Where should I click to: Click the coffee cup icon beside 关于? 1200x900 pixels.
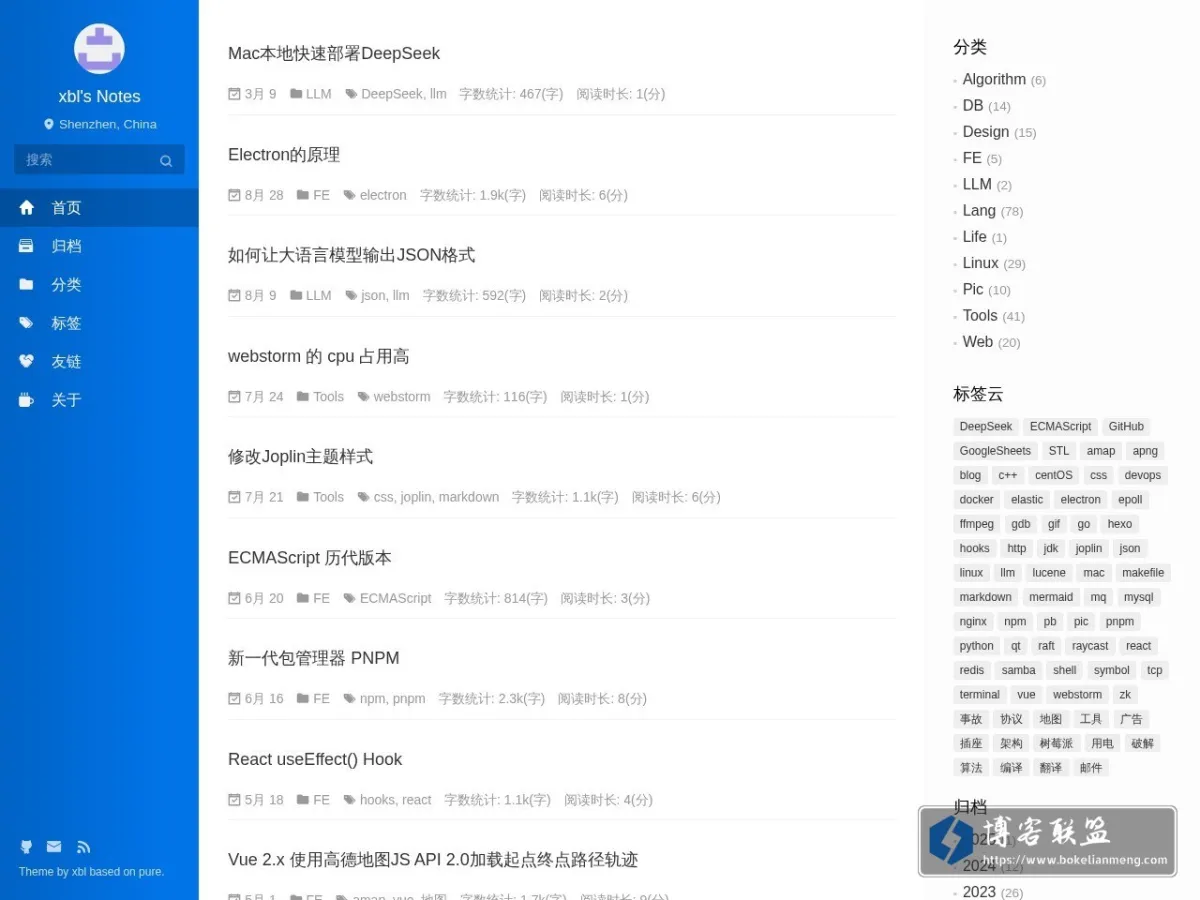click(x=27, y=400)
